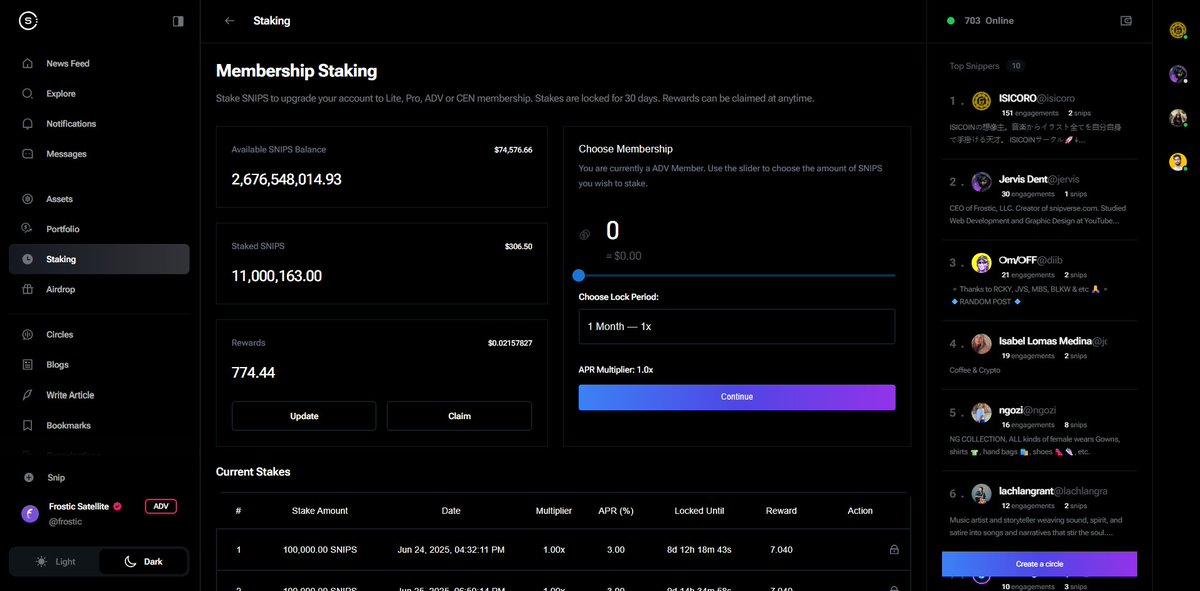Click the ADV membership badge
The height and width of the screenshot is (591, 1200).
(x=160, y=507)
